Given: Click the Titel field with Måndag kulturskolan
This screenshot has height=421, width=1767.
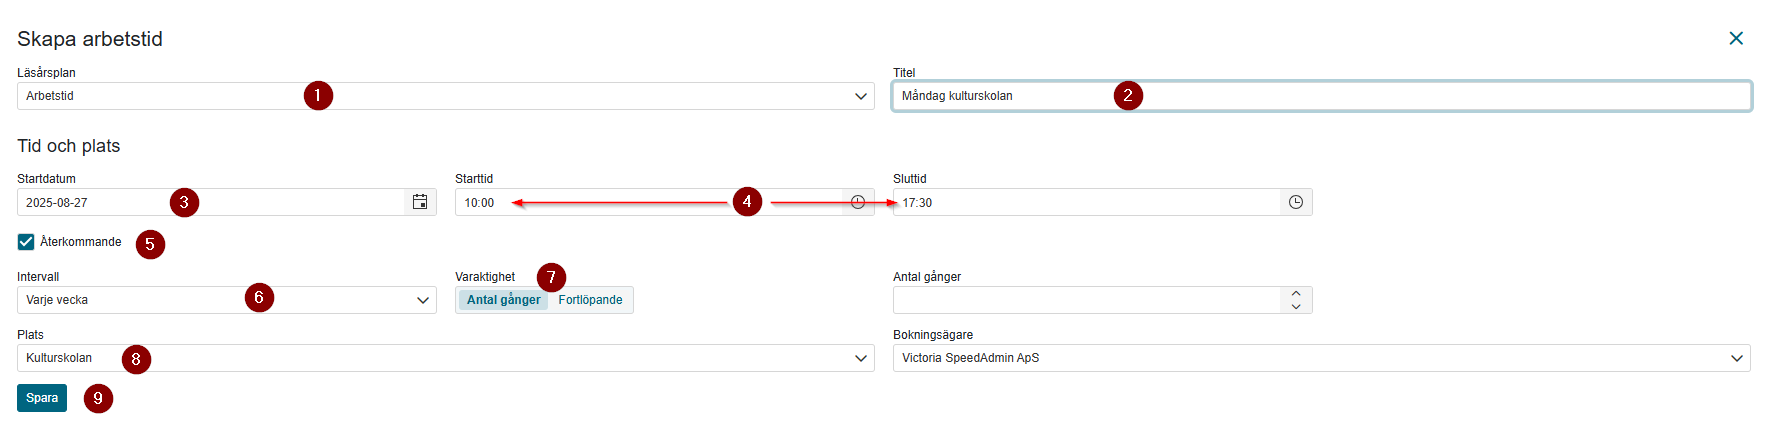Looking at the screenshot, I should pyautogui.click(x=1321, y=96).
